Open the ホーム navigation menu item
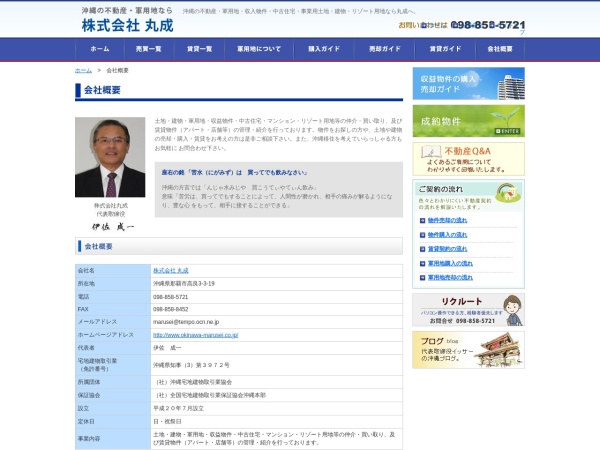Viewport: 600px width, 450px height. 100,49
